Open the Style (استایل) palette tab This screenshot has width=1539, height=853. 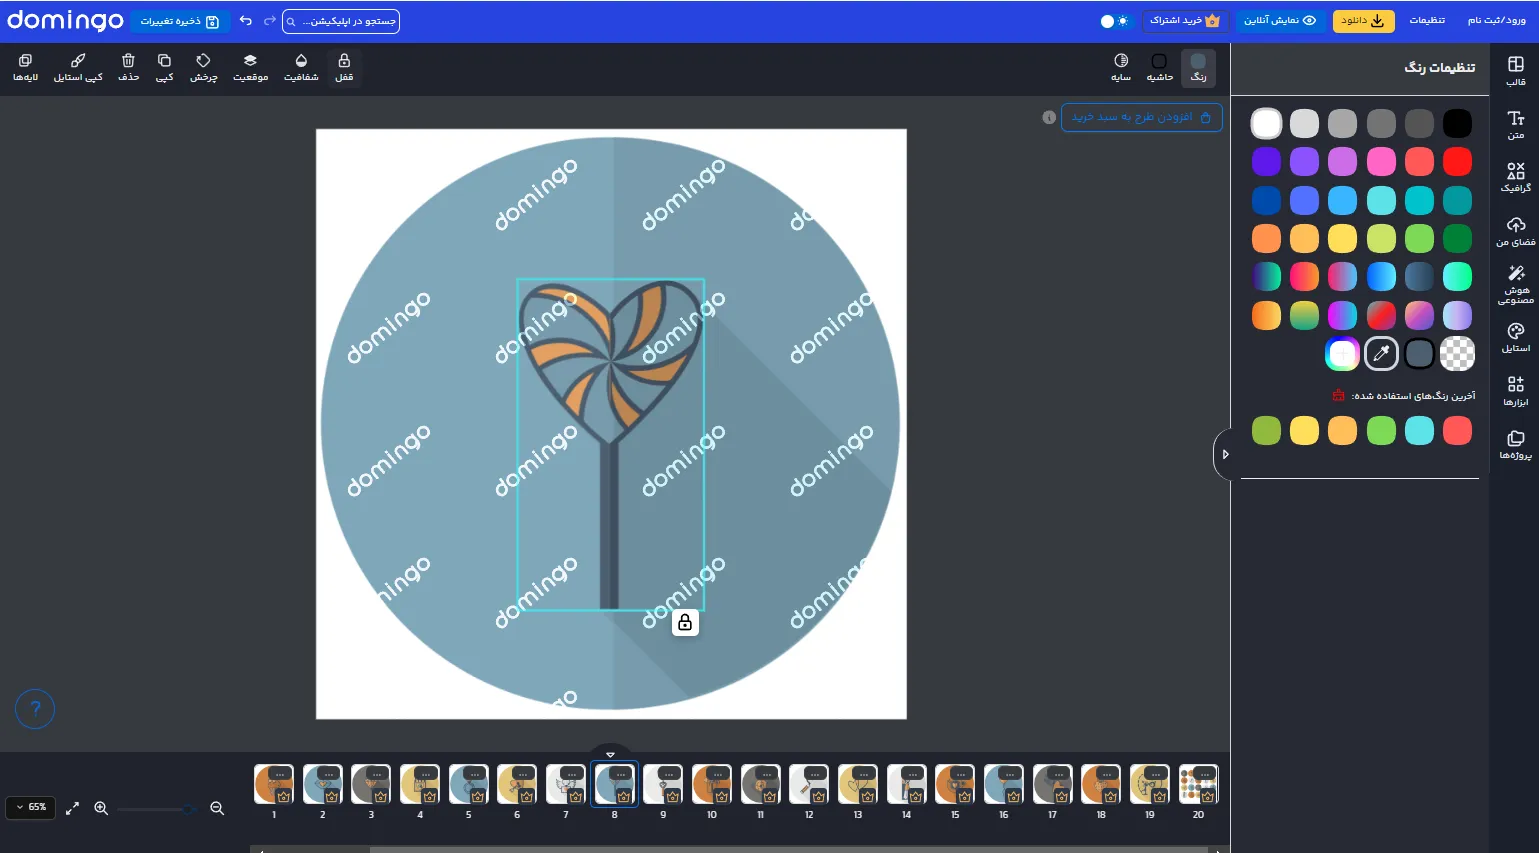click(x=1515, y=338)
